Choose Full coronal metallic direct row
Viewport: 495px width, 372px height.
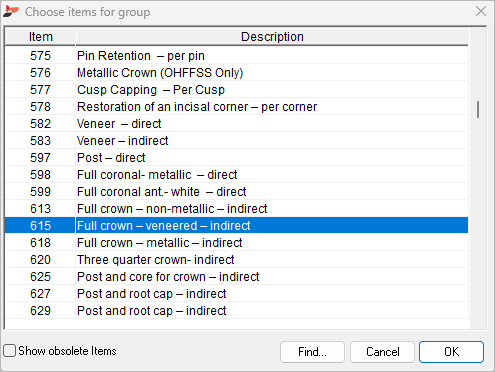coord(237,175)
